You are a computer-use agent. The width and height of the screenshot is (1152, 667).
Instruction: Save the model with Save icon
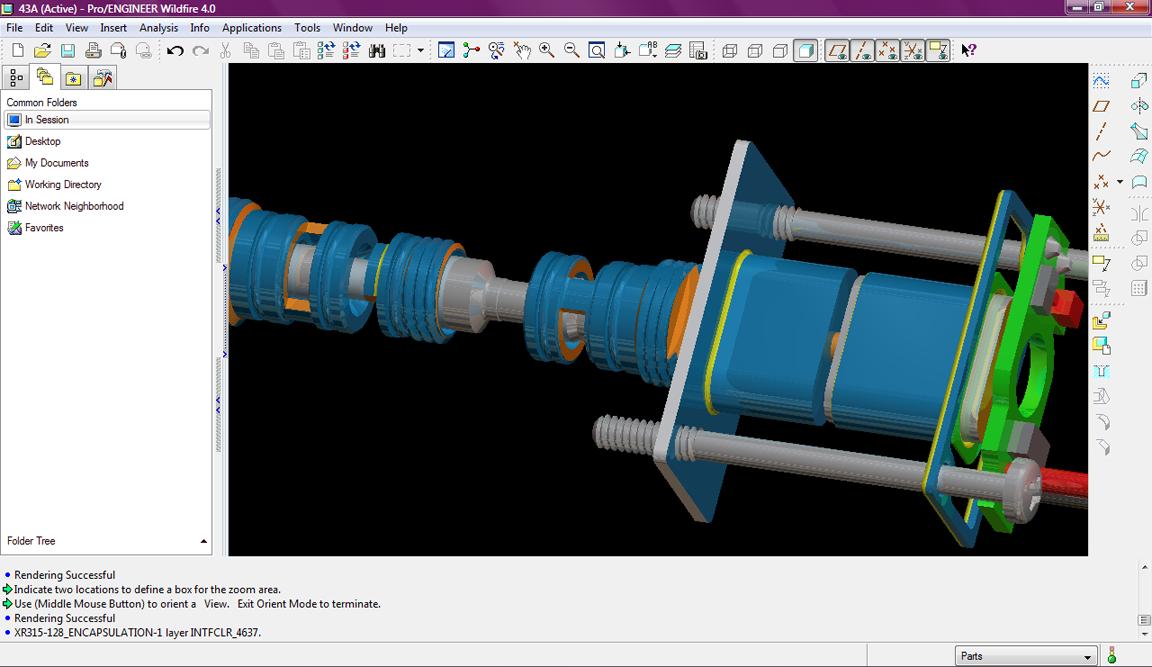pos(68,51)
